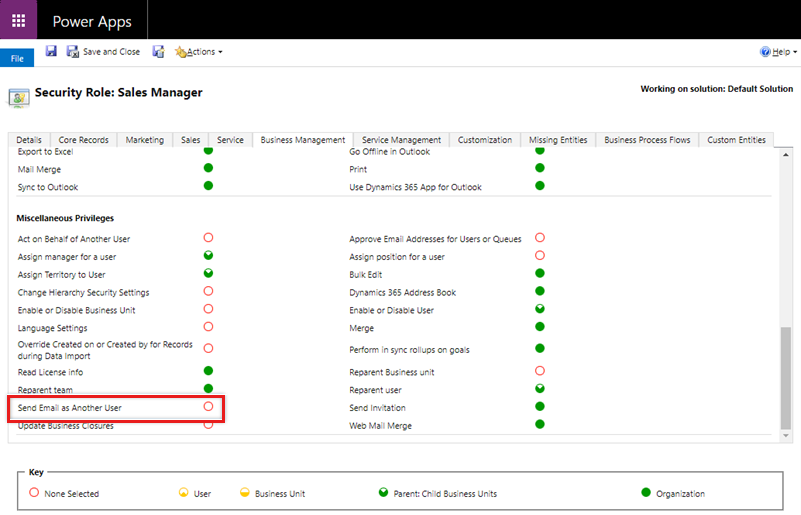Click the Save and New toolbar icon
Image resolution: width=801 pixels, height=515 pixels.
(158, 52)
